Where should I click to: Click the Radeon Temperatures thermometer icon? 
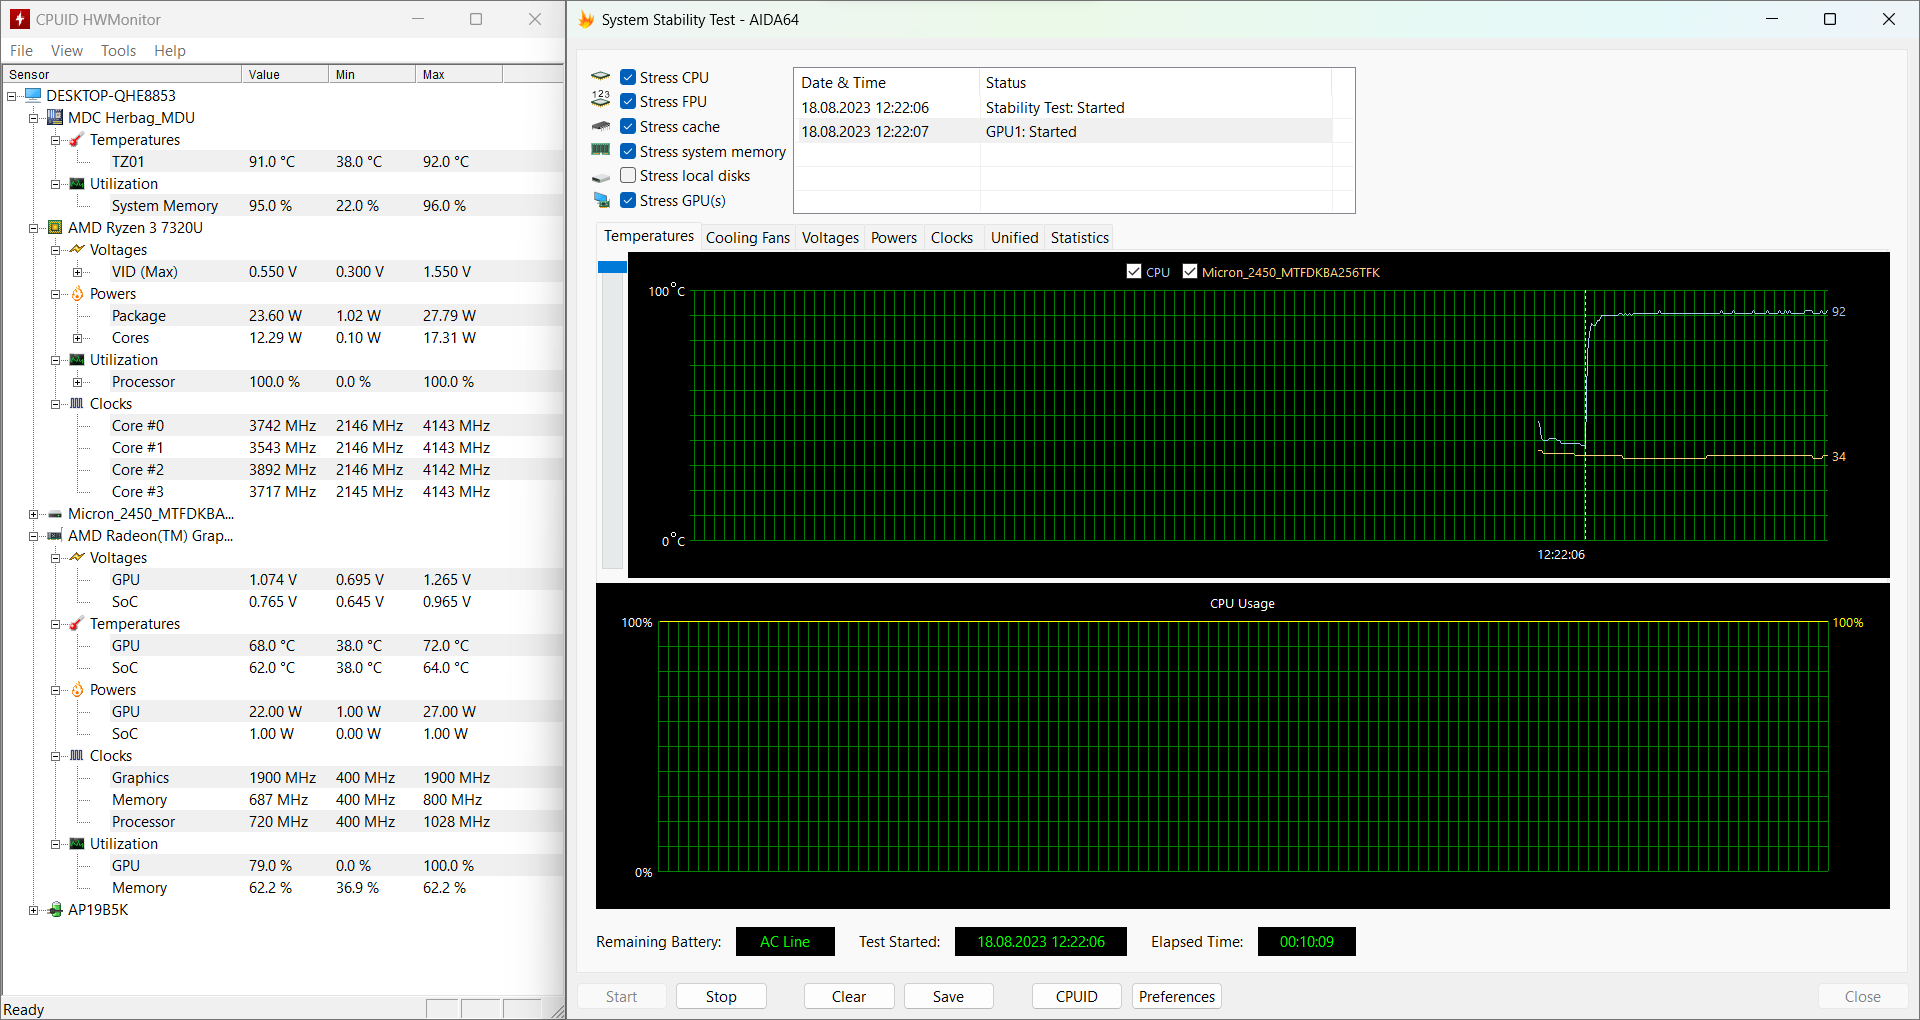point(77,624)
